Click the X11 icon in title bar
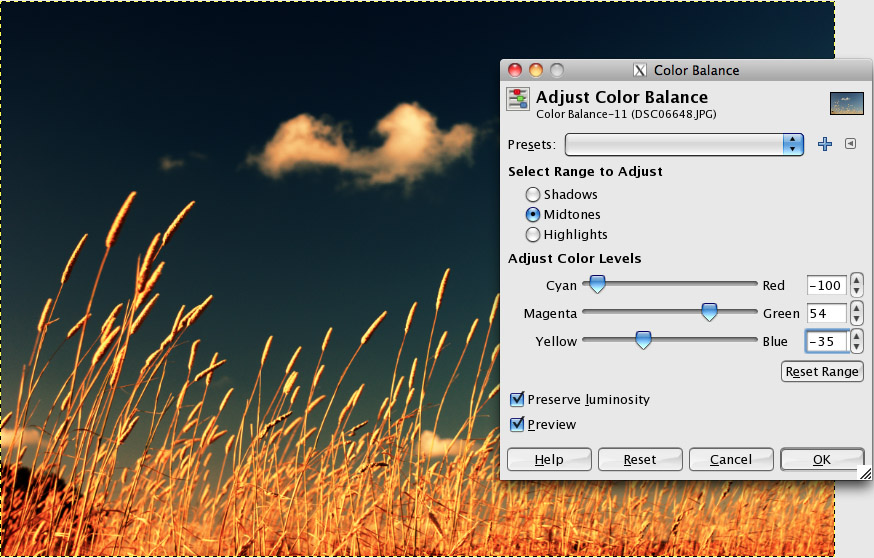 [640, 70]
